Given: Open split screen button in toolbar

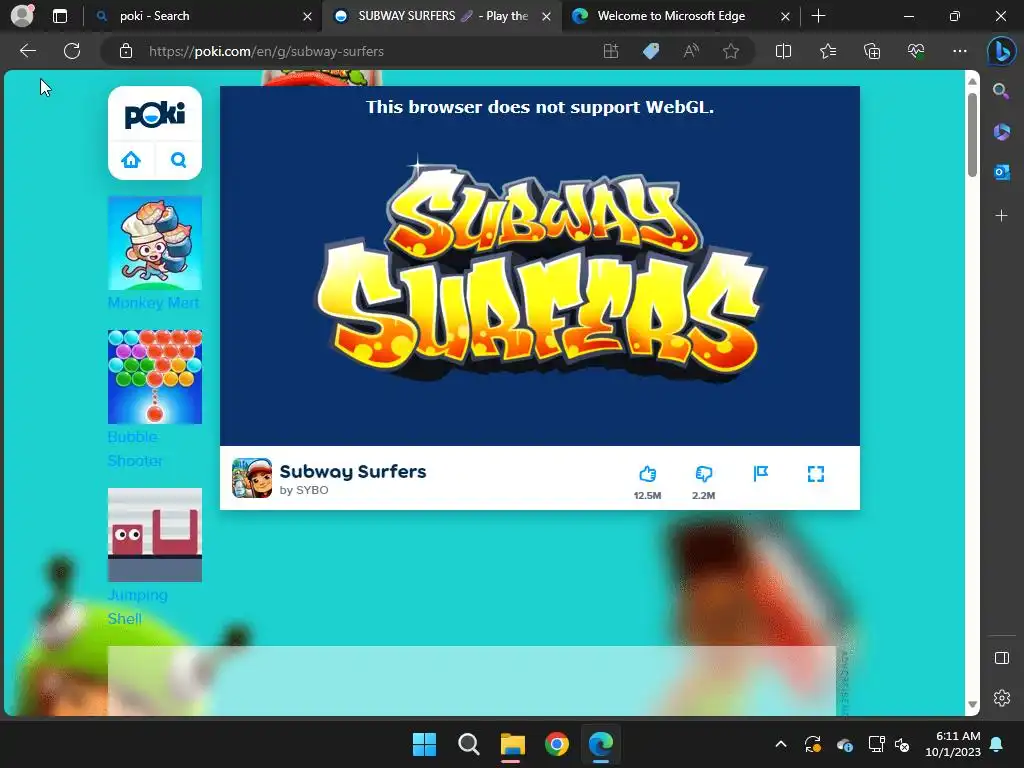Looking at the screenshot, I should (x=783, y=51).
